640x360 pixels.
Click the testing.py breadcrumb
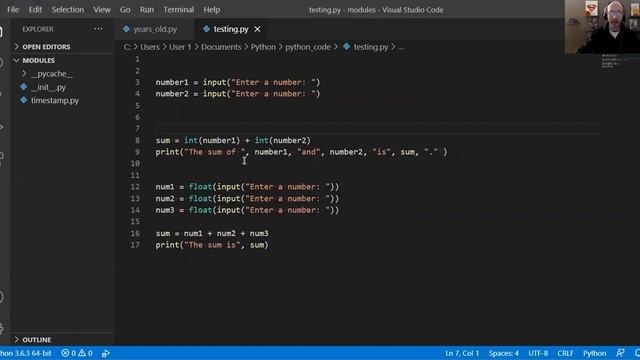[x=371, y=47]
